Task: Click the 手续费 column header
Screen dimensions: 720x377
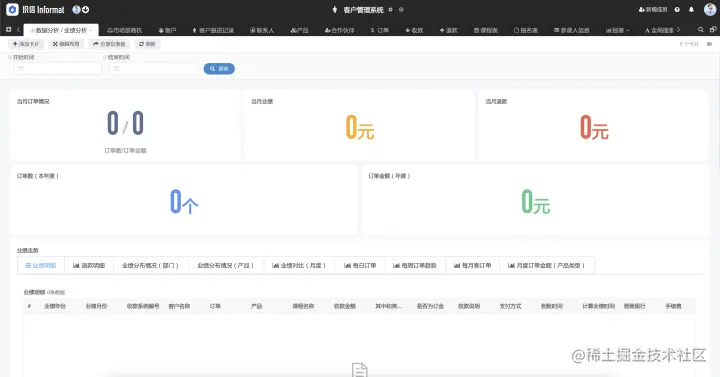Action: [673, 306]
